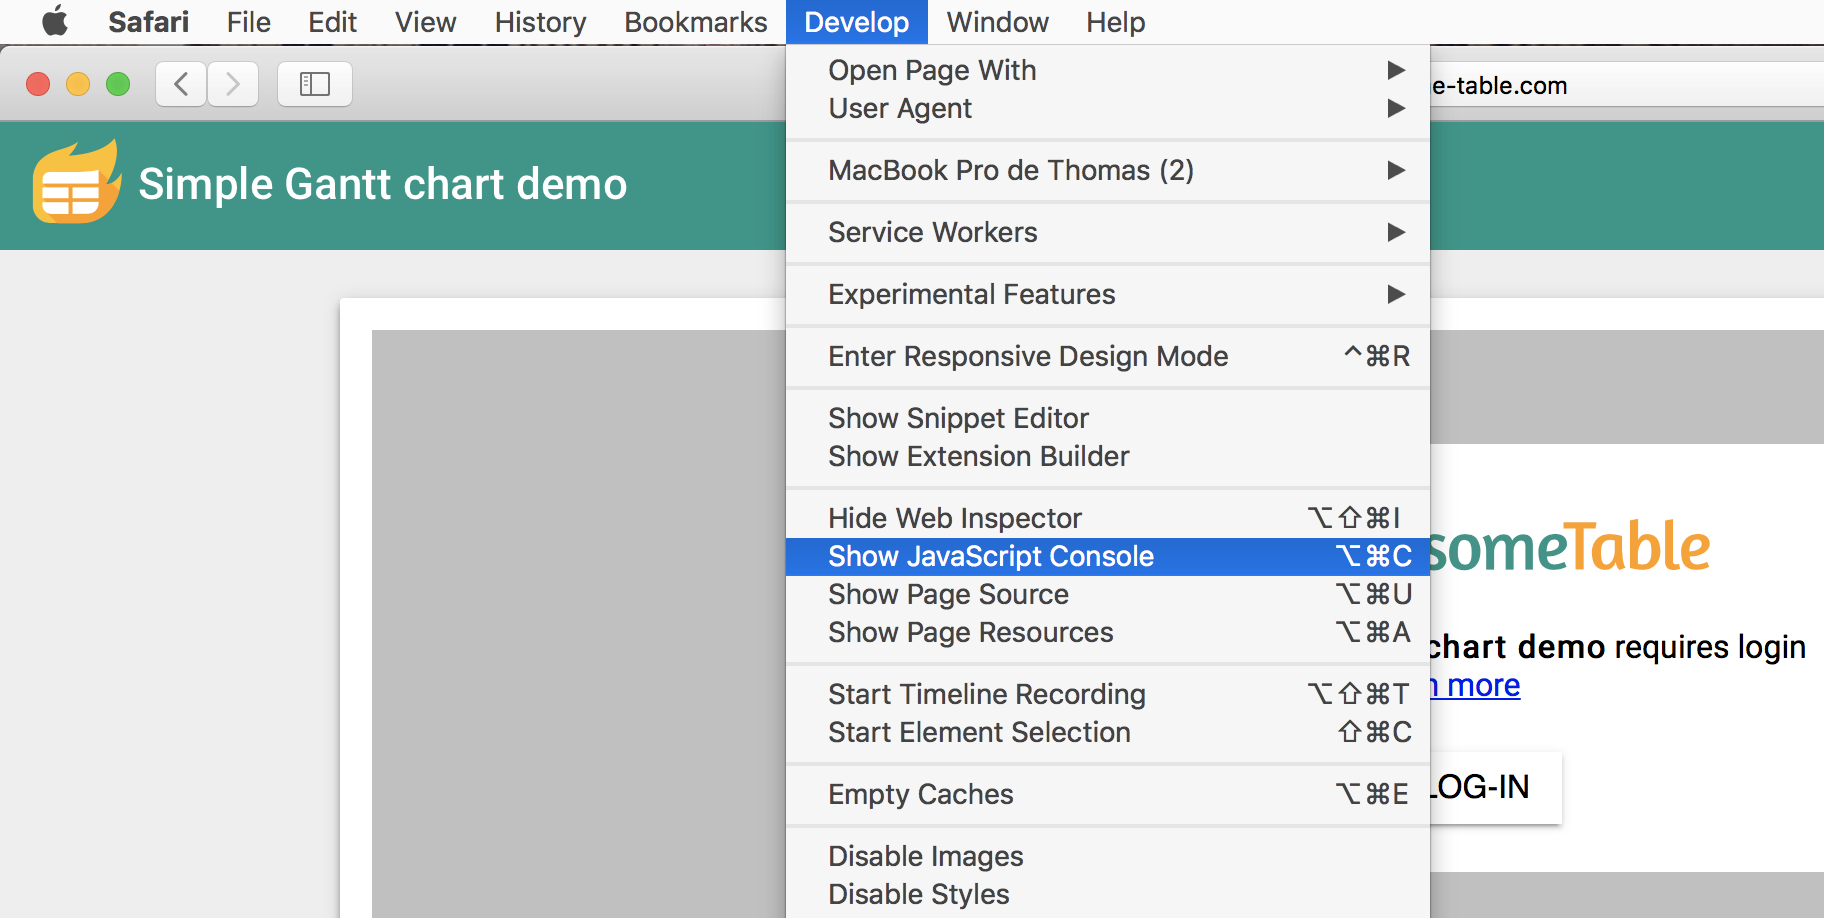Open the Bookmarks menu
Viewport: 1824px width, 918px height.
696,22
